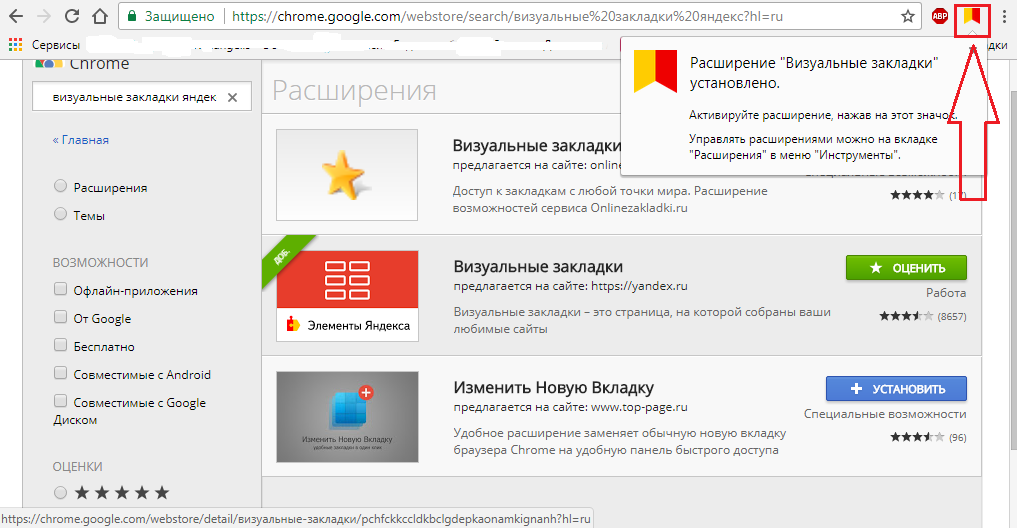The width and height of the screenshot is (1017, 528).
Task: Click 'предлагается на сайте: https://yandex.ru' text
Action: pyautogui.click(x=570, y=286)
